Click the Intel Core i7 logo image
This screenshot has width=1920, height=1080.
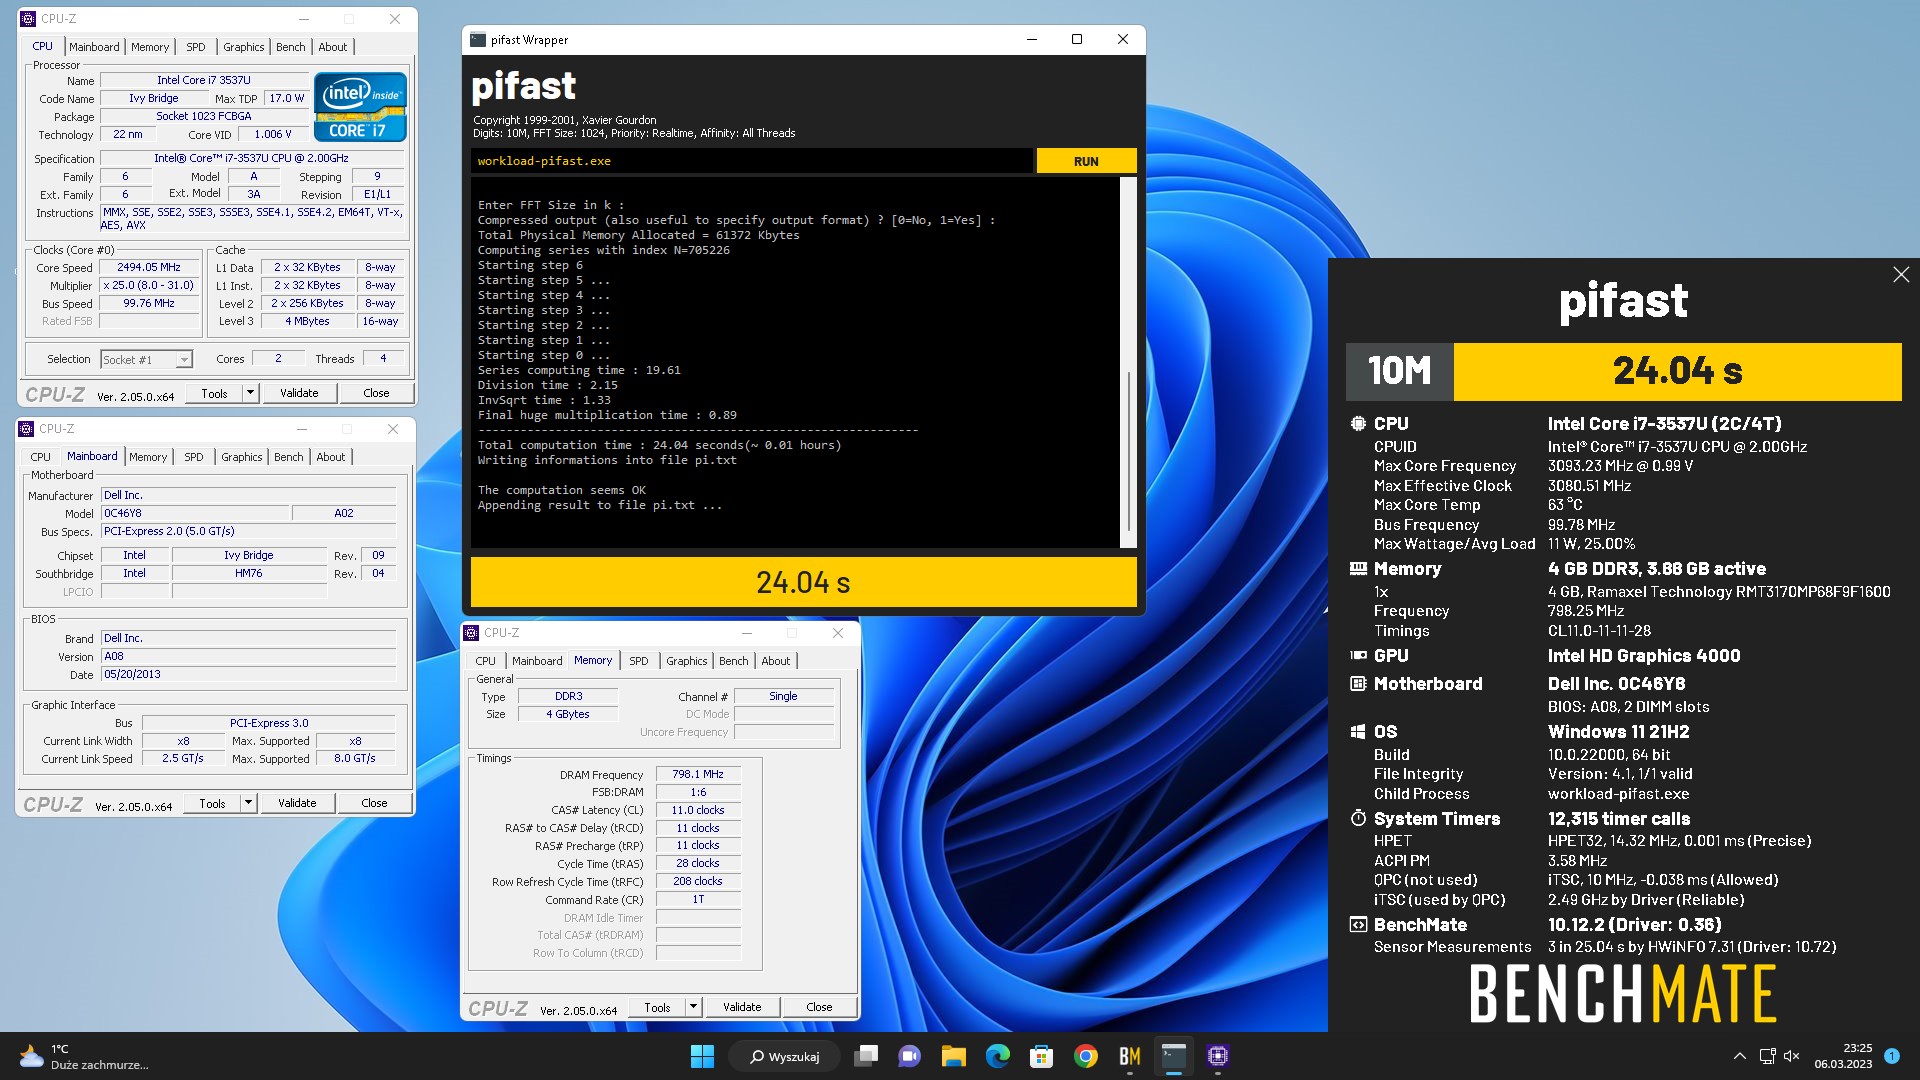tap(360, 107)
